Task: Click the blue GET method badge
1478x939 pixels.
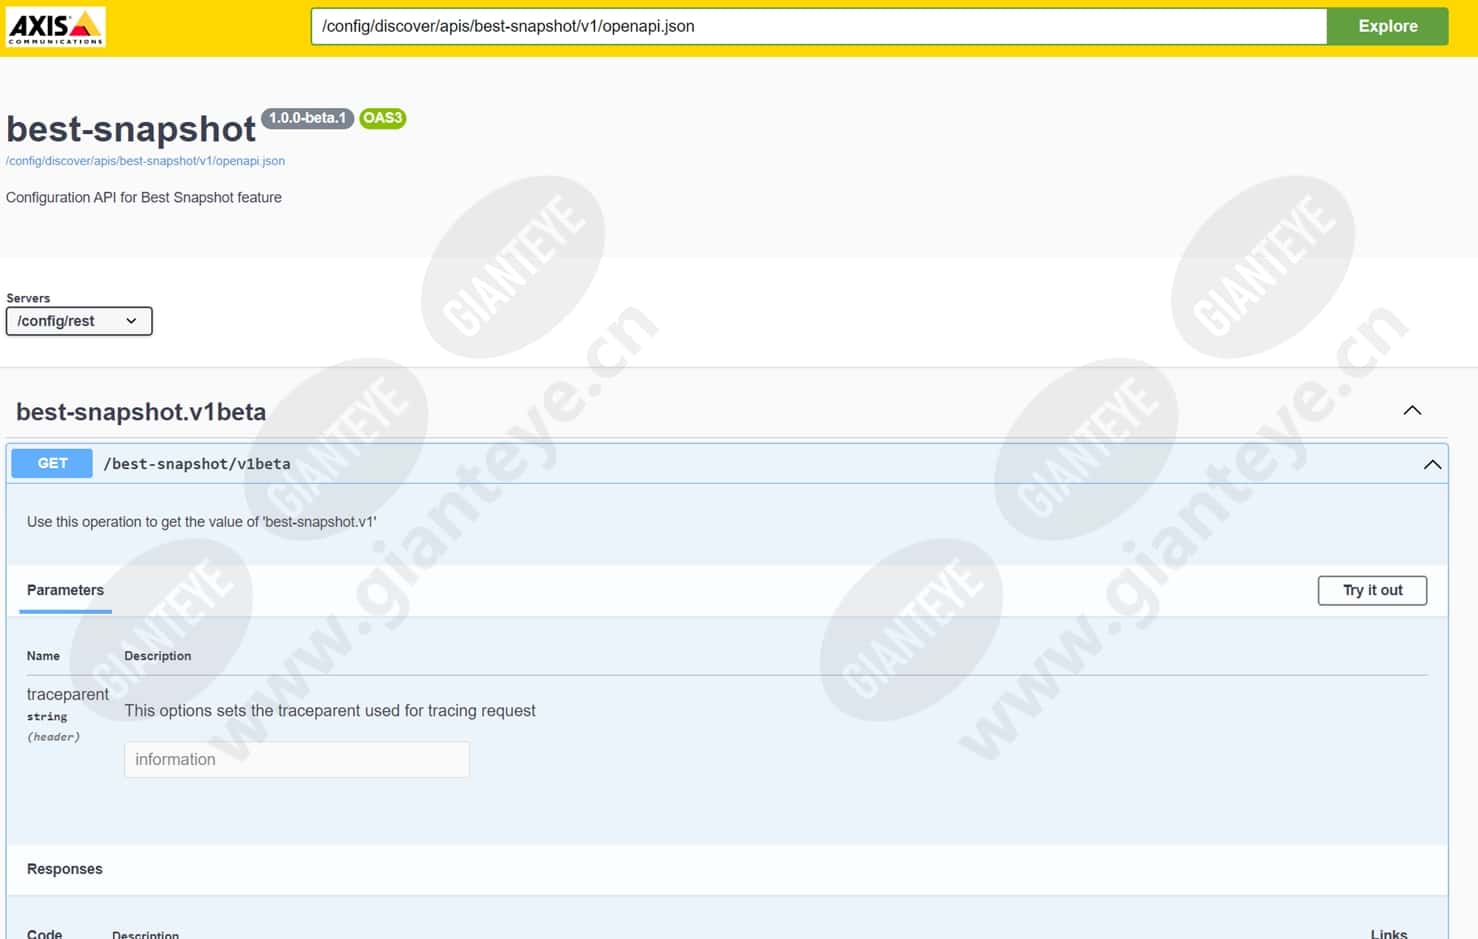Action: (52, 463)
